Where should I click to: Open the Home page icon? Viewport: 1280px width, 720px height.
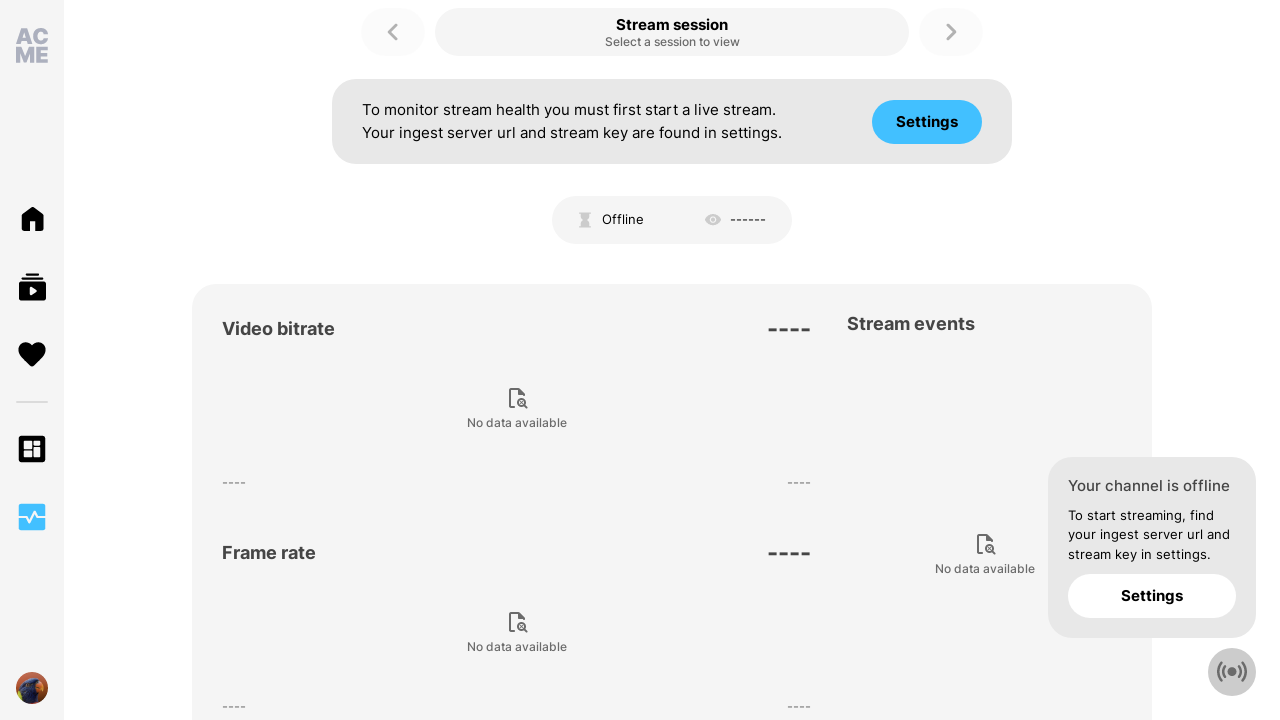tap(32, 219)
